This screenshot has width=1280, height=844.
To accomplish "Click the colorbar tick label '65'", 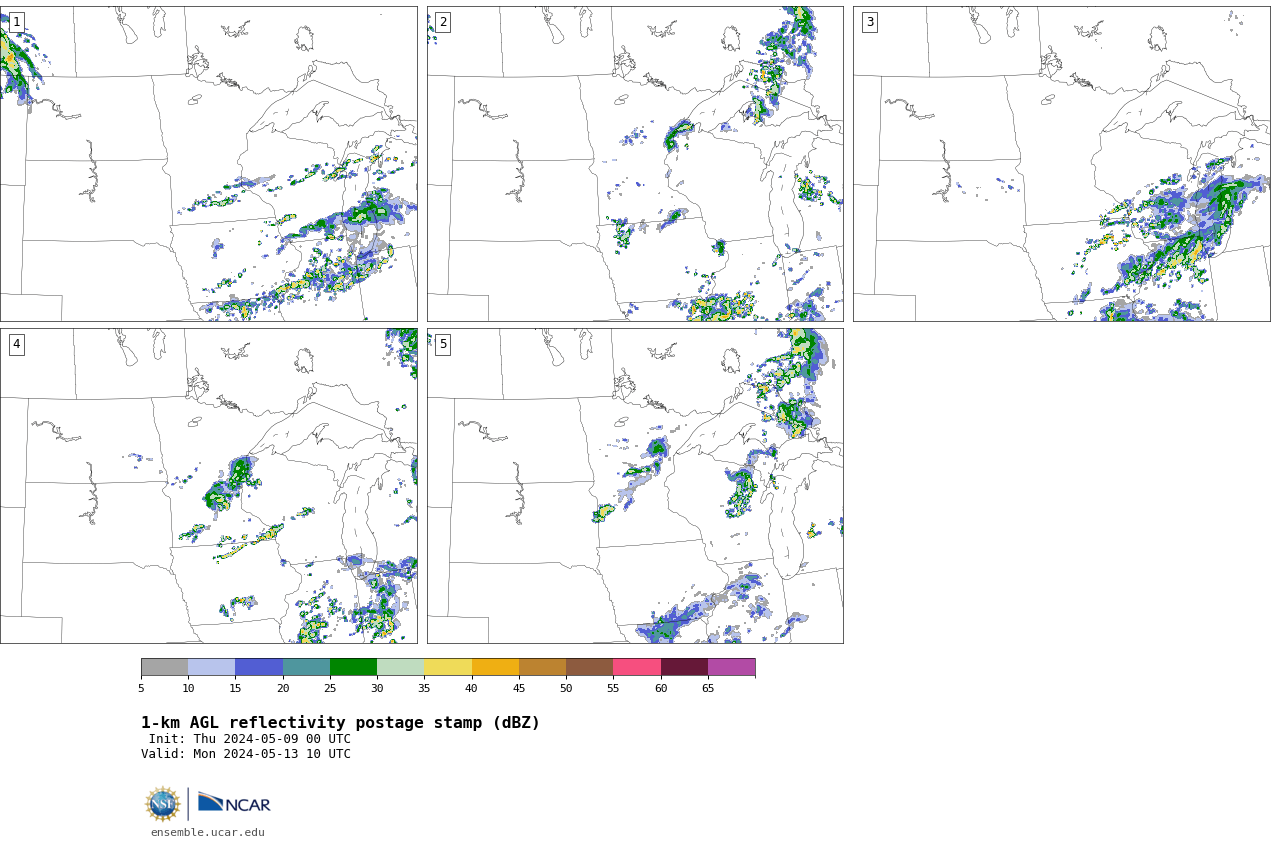I will (x=708, y=688).
